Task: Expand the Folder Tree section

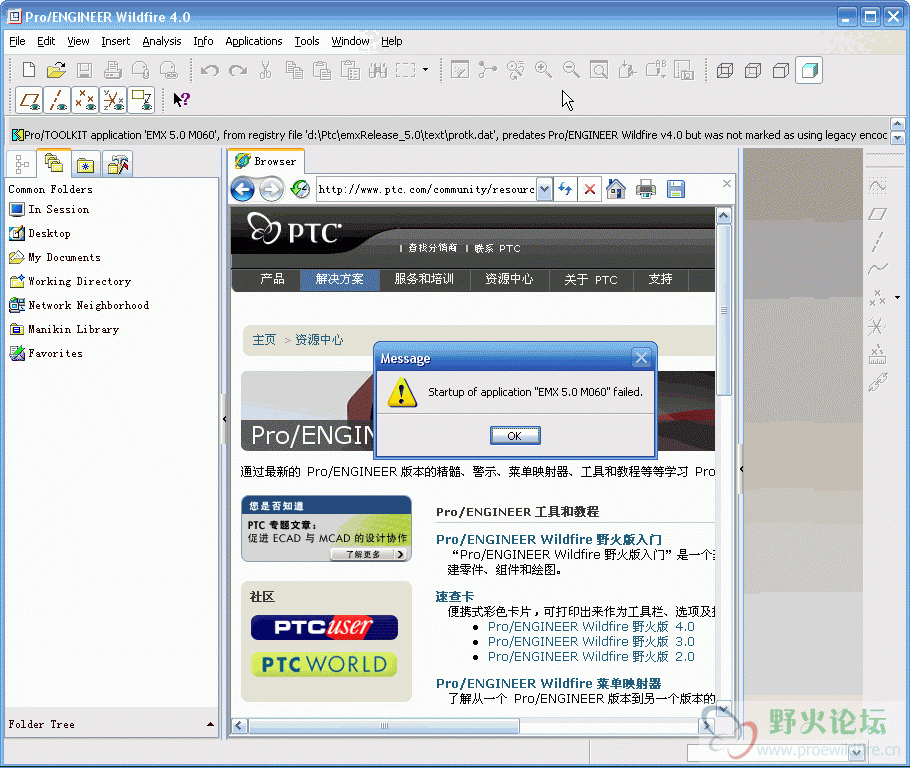Action: [210, 724]
